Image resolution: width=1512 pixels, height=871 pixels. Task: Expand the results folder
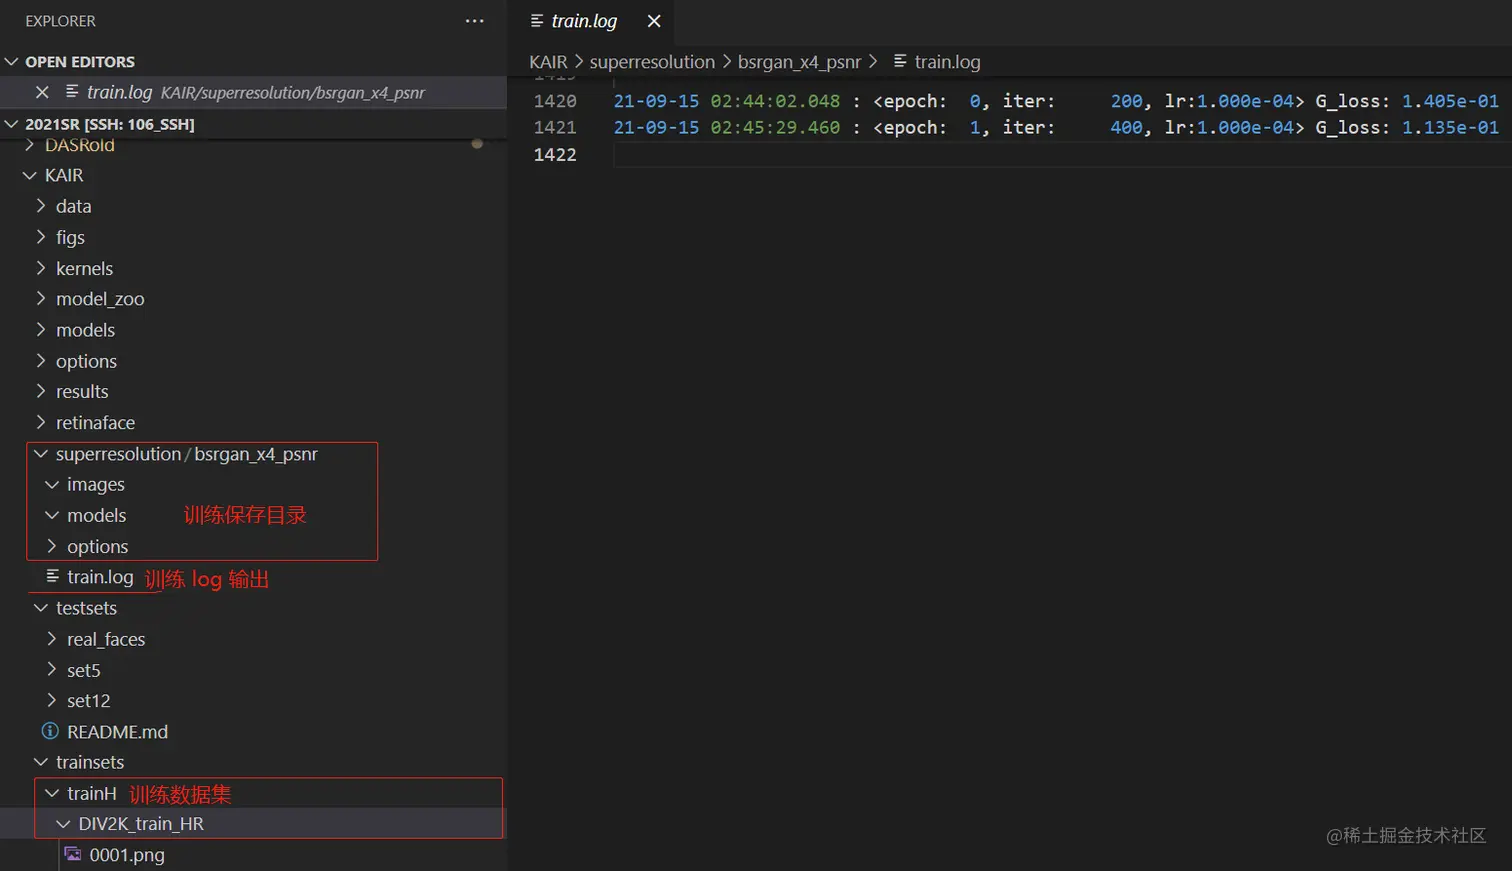pos(41,391)
